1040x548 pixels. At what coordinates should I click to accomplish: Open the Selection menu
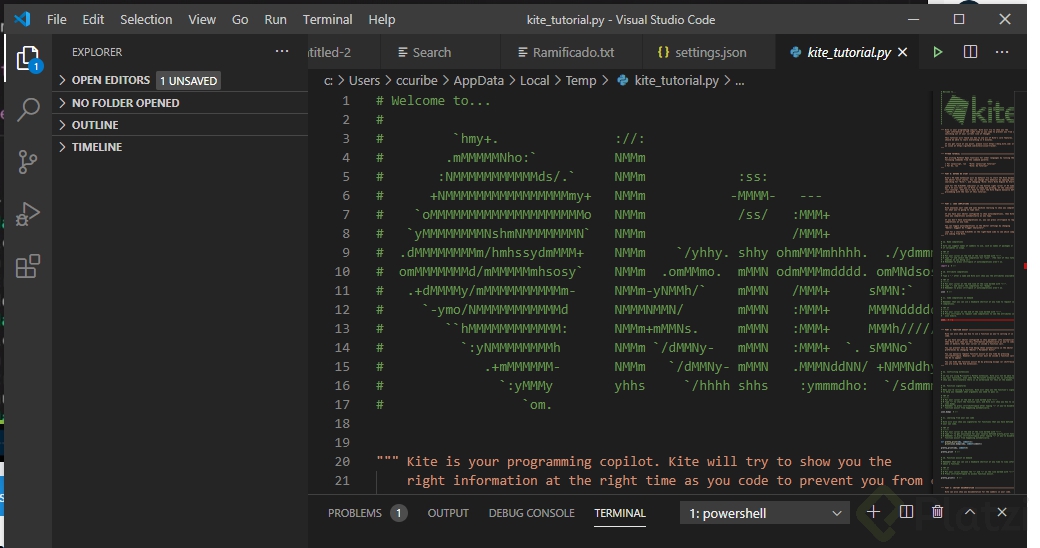[x=146, y=19]
